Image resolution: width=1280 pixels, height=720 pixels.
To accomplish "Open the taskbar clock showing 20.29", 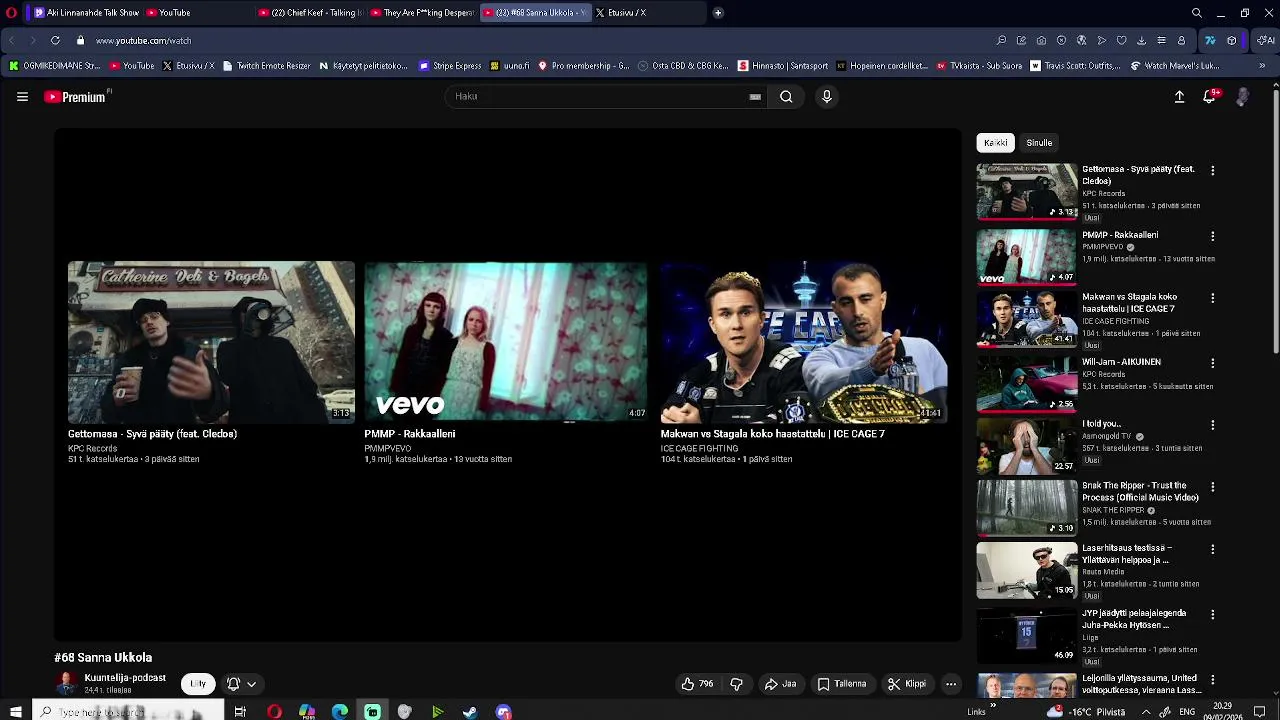I will pyautogui.click(x=1222, y=711).
